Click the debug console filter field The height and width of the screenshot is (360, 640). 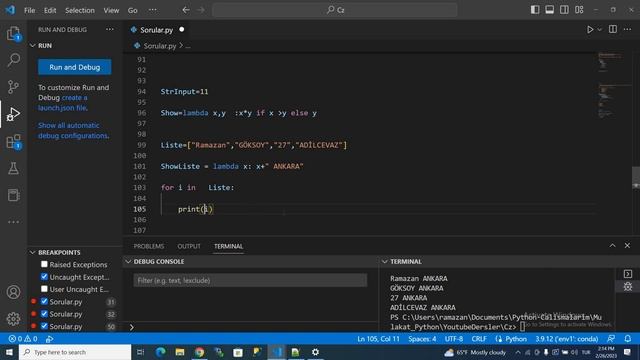[x=250, y=280]
